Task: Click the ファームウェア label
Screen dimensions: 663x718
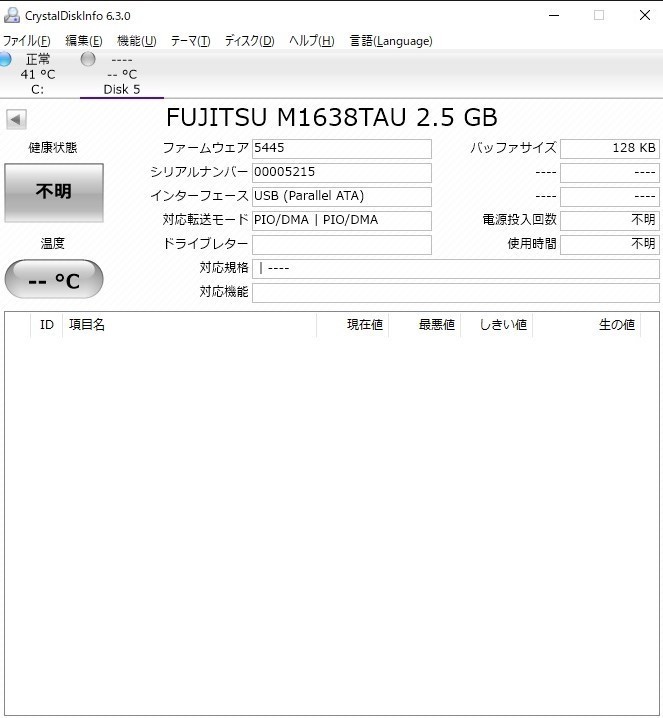Action: pos(206,148)
